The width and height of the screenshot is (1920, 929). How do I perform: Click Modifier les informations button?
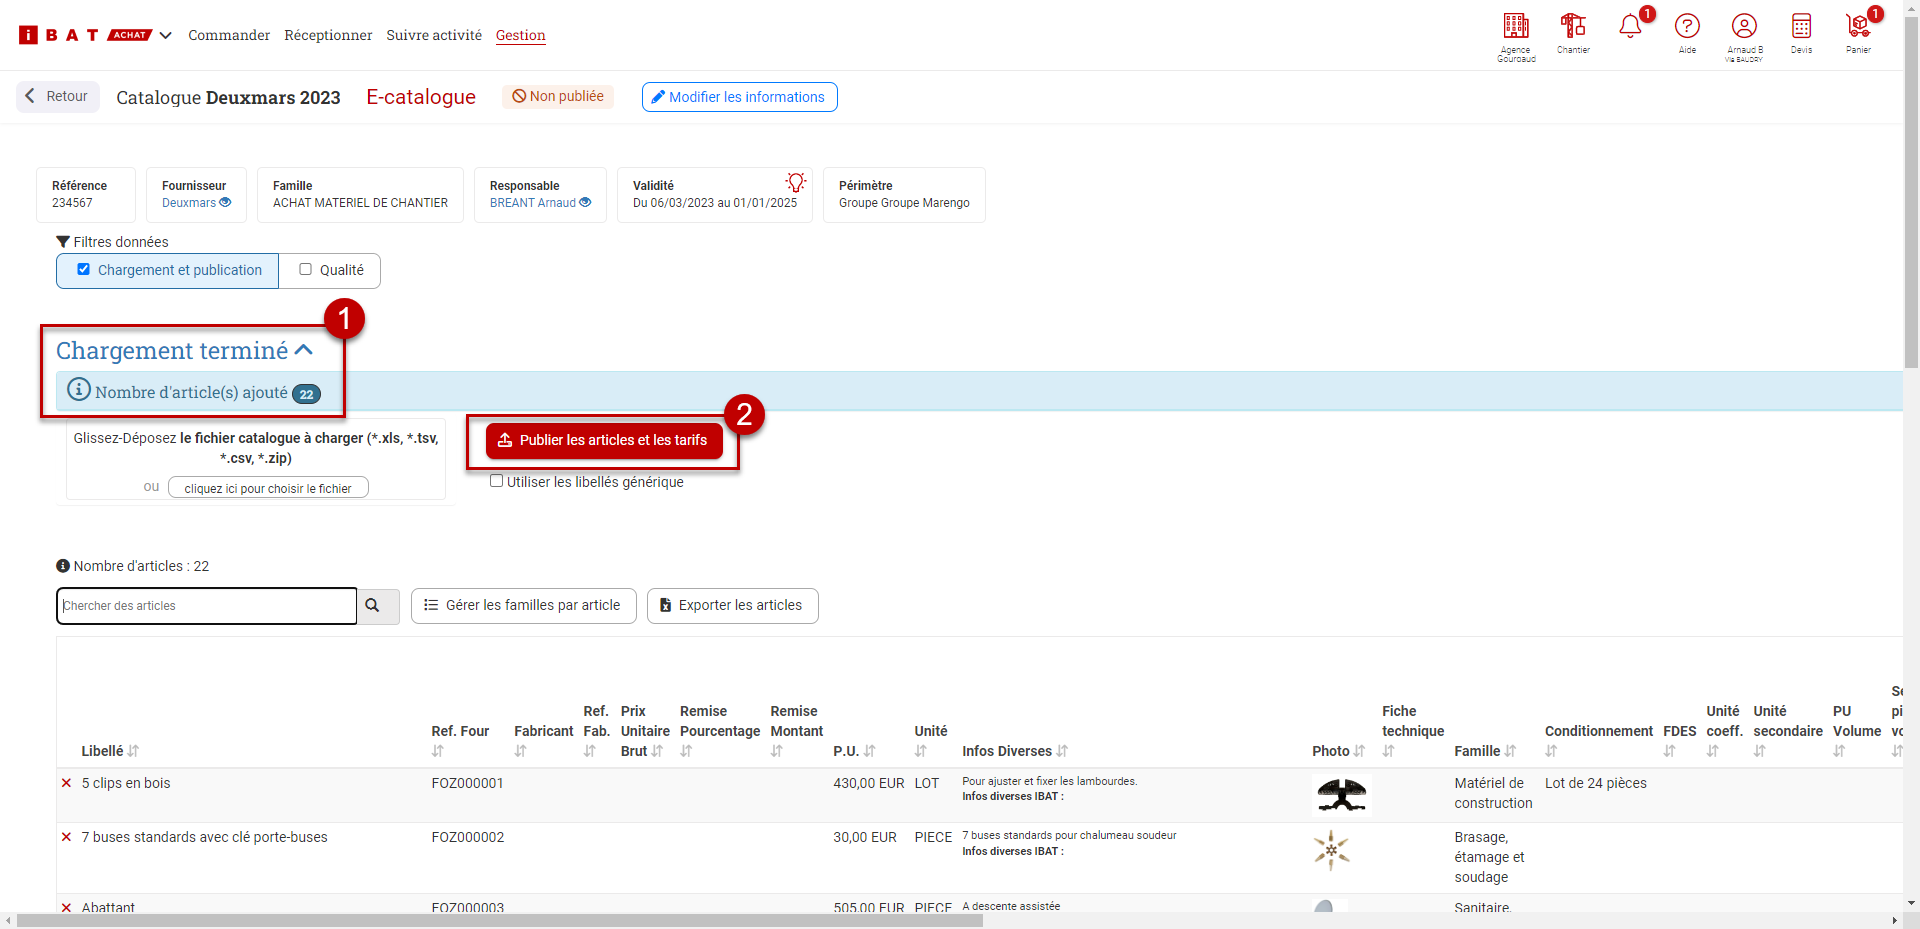pos(739,97)
